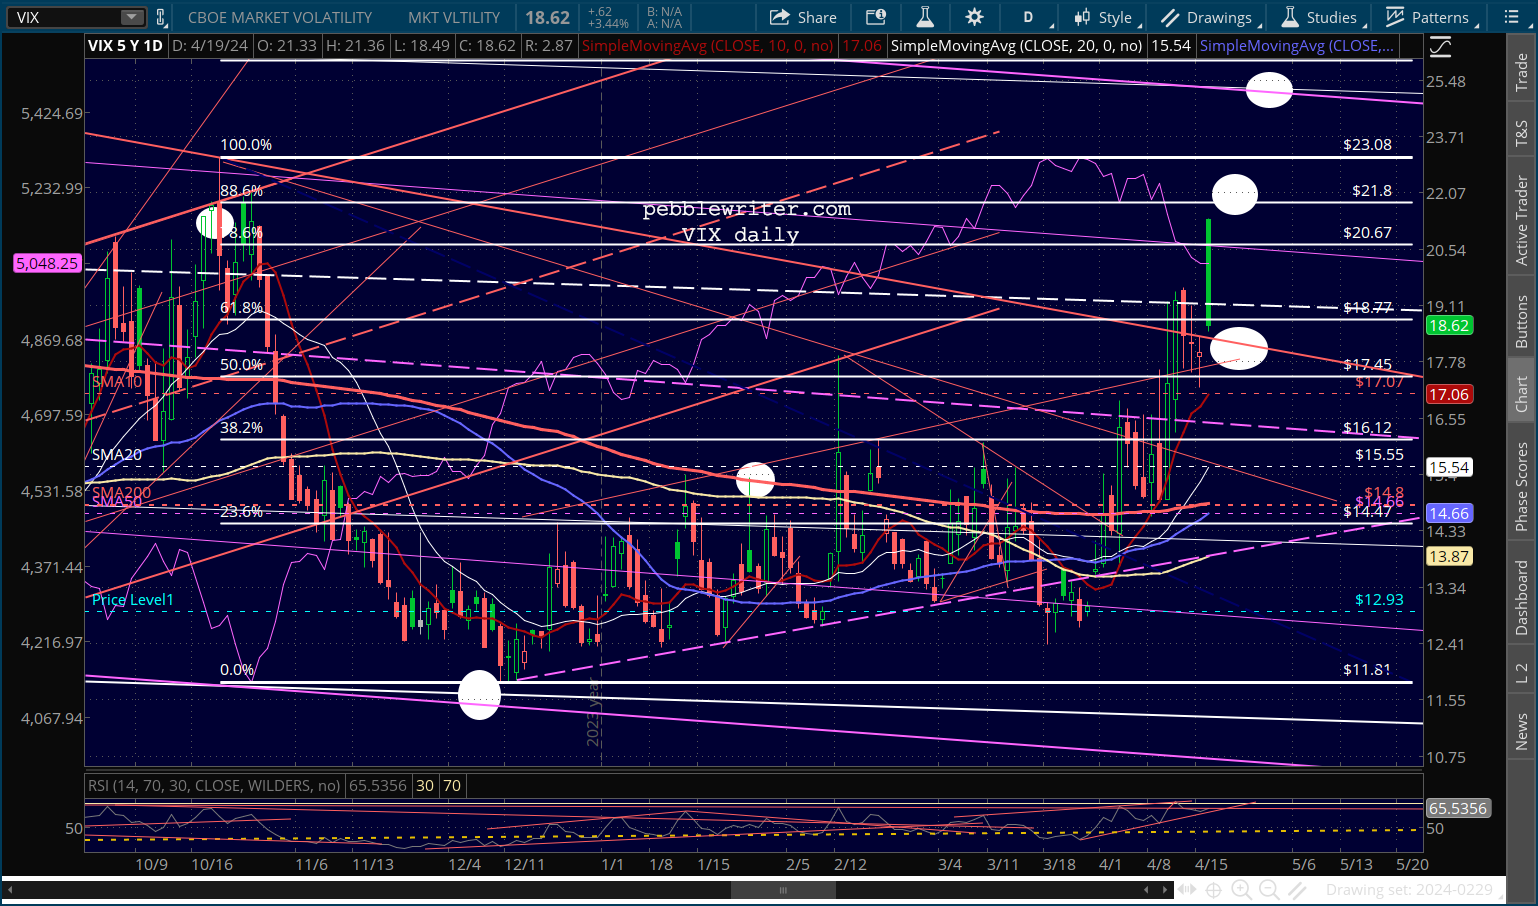Open the Patterns button
Image resolution: width=1538 pixels, height=906 pixels.
click(x=1427, y=17)
